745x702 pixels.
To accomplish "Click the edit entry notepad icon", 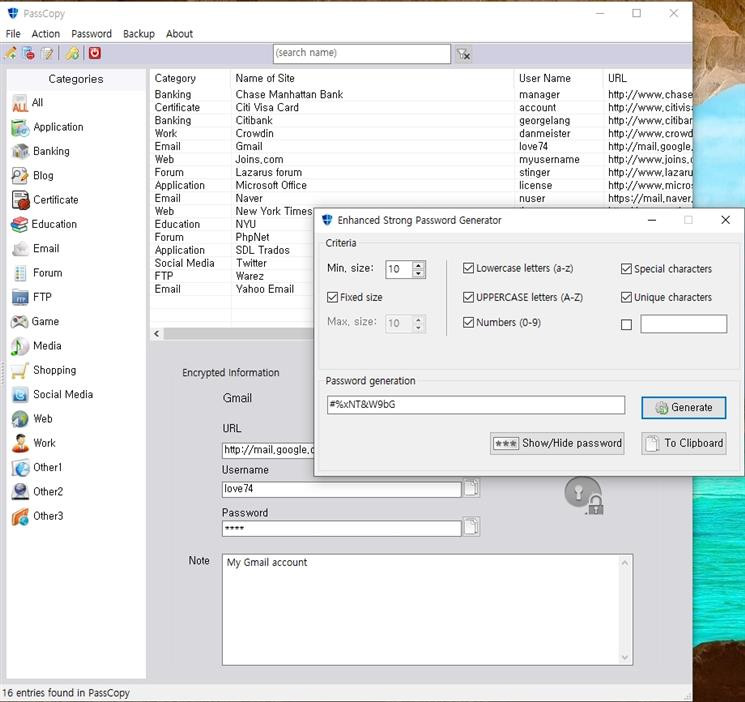I will (x=46, y=54).
